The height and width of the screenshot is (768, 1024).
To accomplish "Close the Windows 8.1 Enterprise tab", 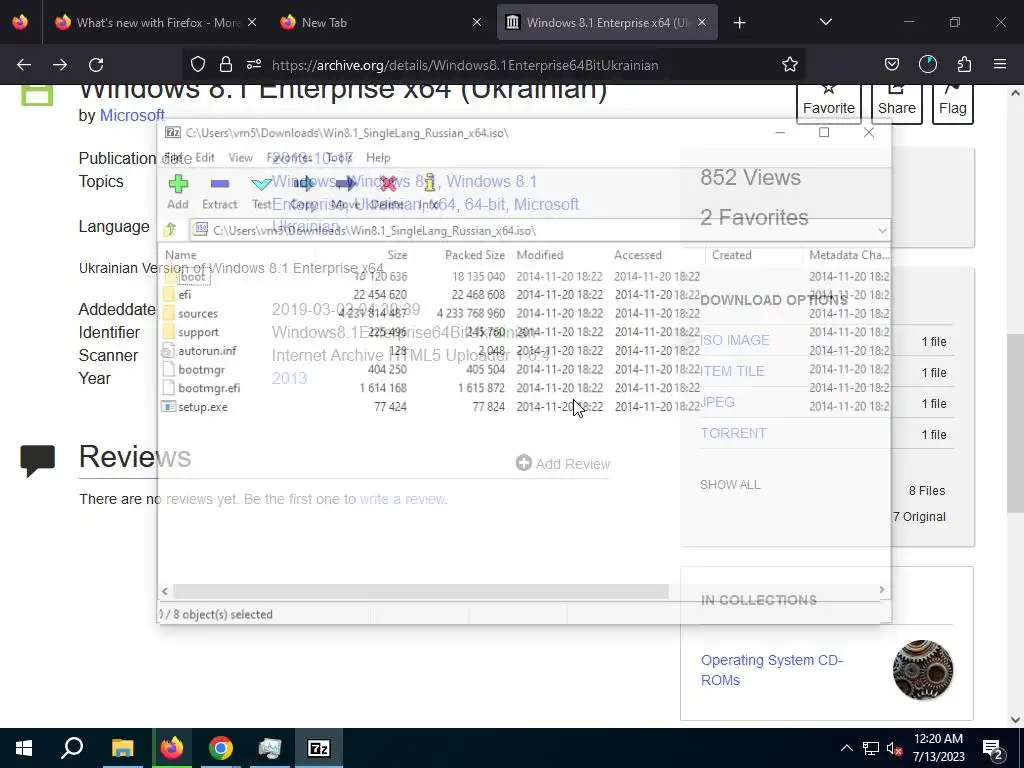I will (x=702, y=23).
